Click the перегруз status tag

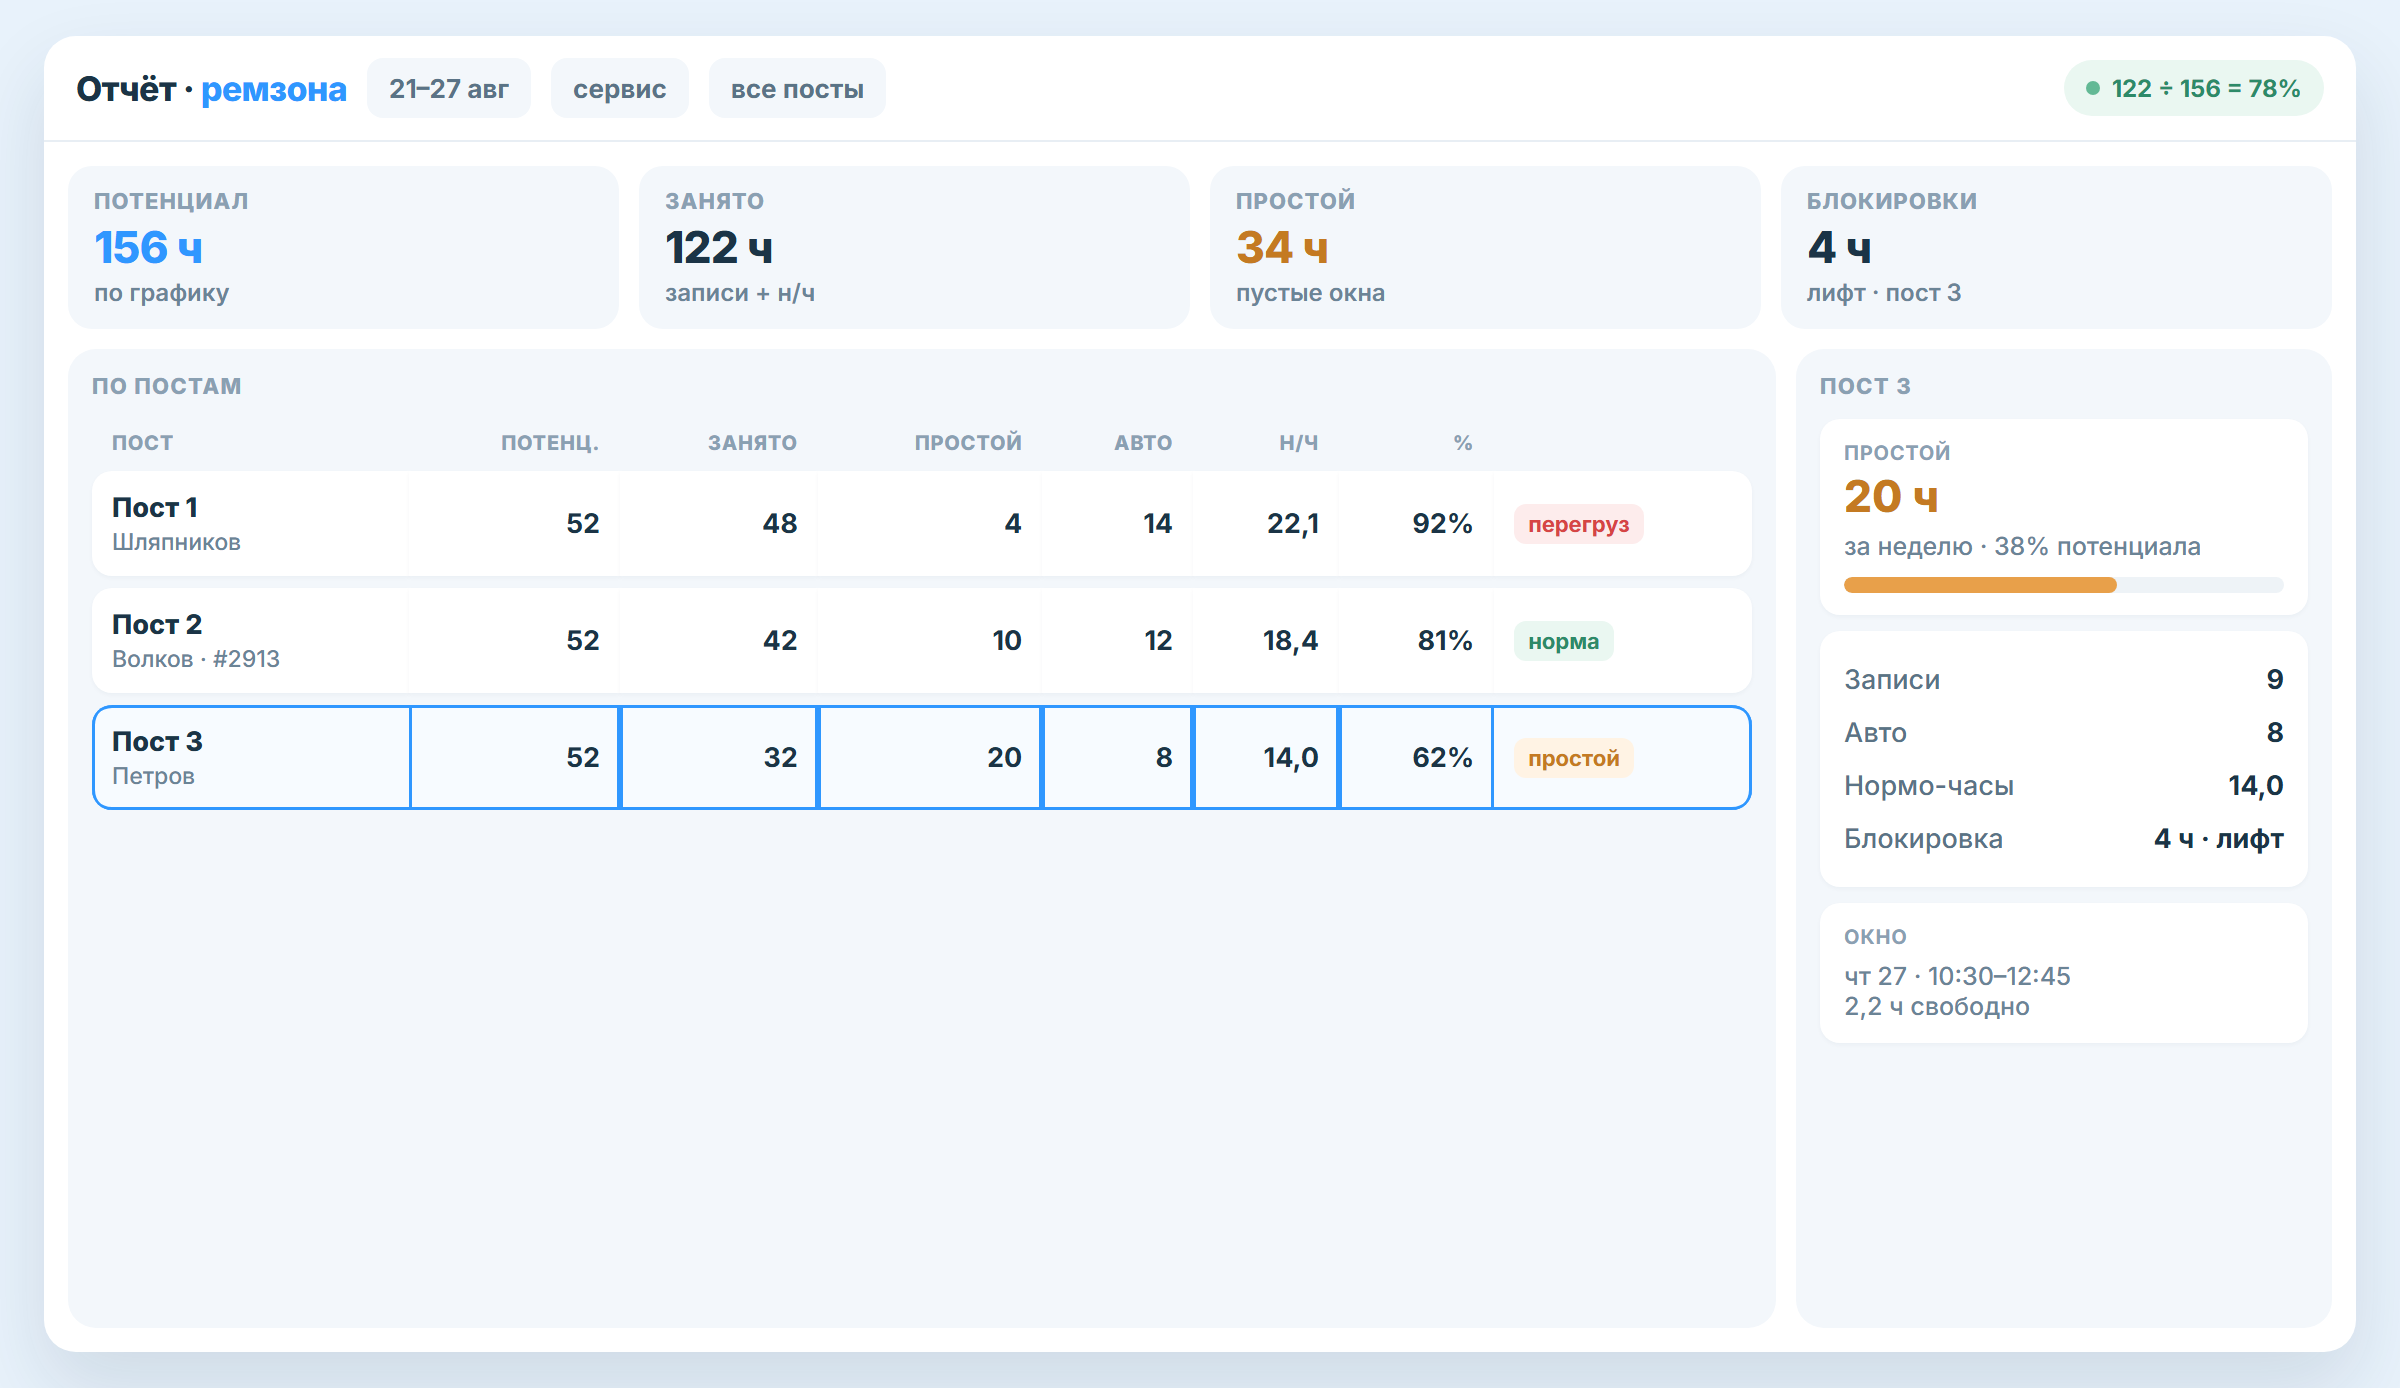coord(1578,524)
